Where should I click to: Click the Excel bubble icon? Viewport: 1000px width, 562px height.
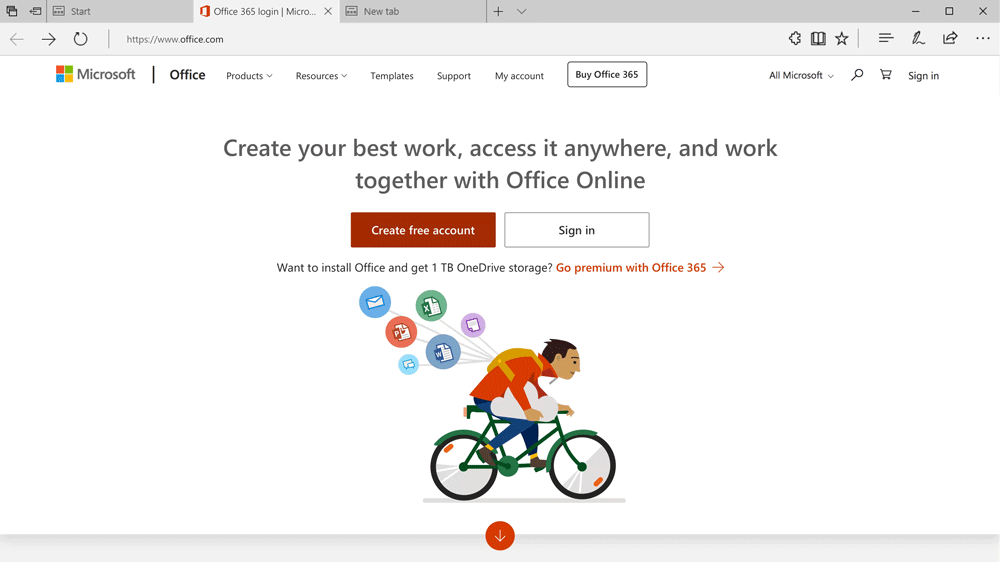pos(431,306)
